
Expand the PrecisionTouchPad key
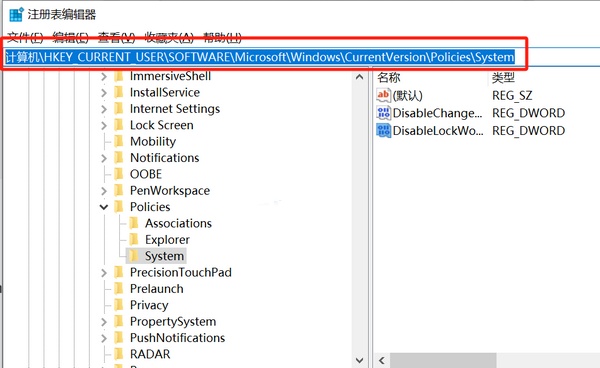point(104,272)
